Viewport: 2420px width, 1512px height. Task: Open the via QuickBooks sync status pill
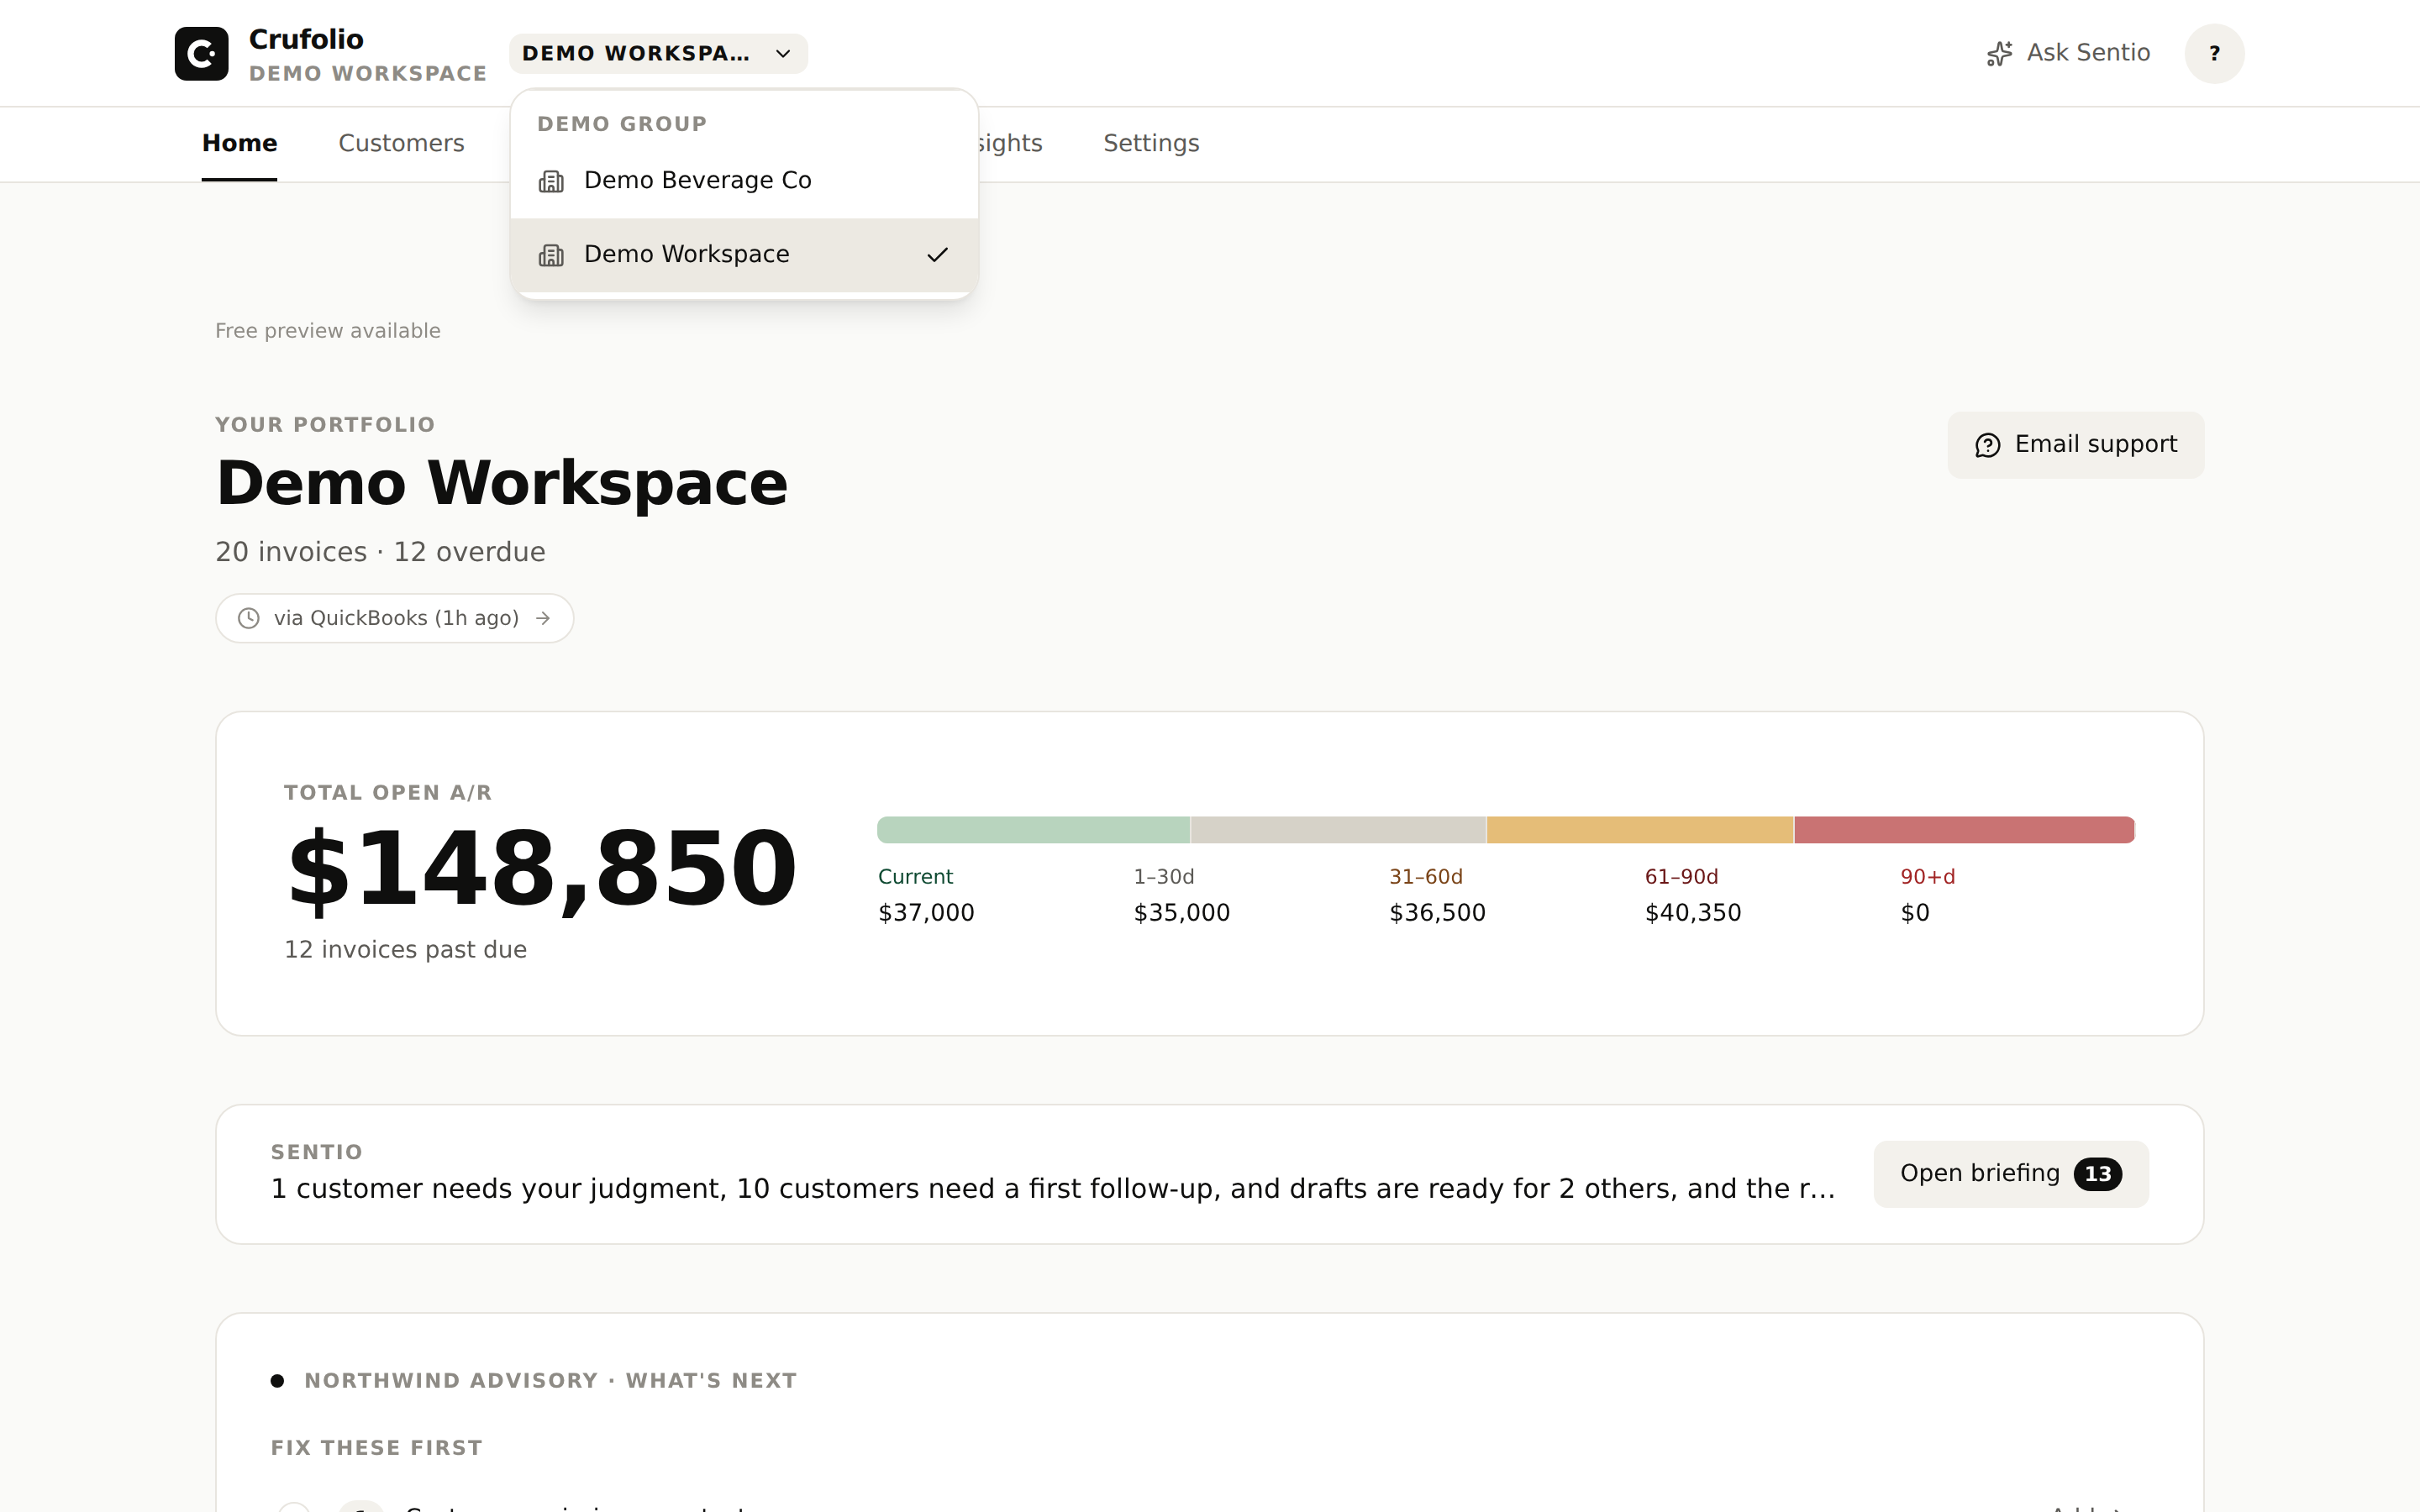point(394,618)
